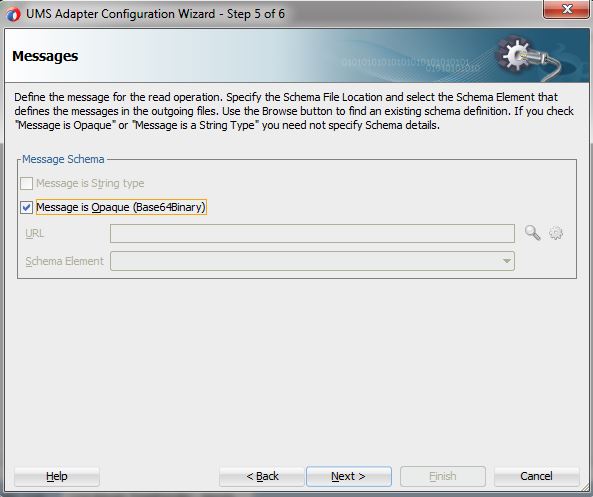Close the wizard with the red X
593x497 pixels.
click(x=566, y=9)
